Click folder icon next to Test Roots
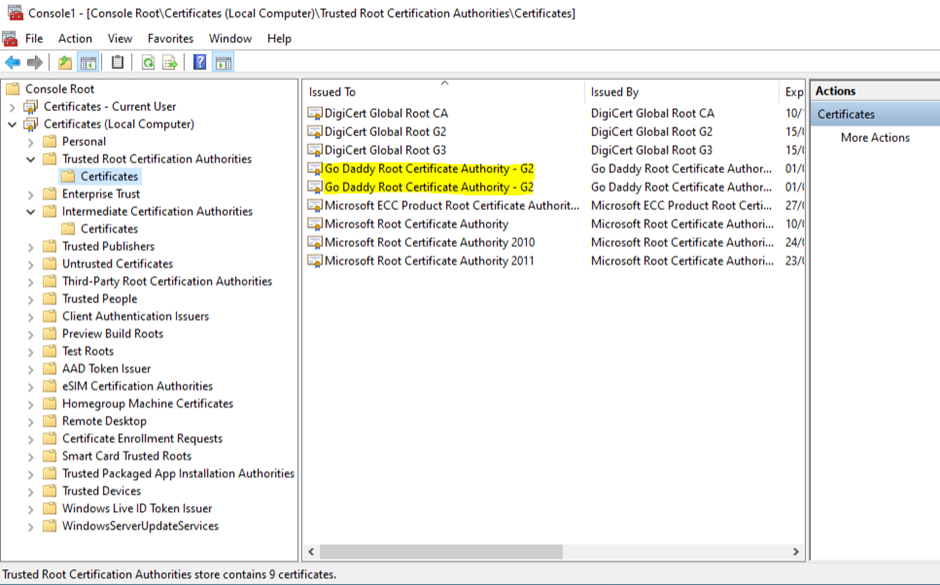940x585 pixels. coord(50,351)
